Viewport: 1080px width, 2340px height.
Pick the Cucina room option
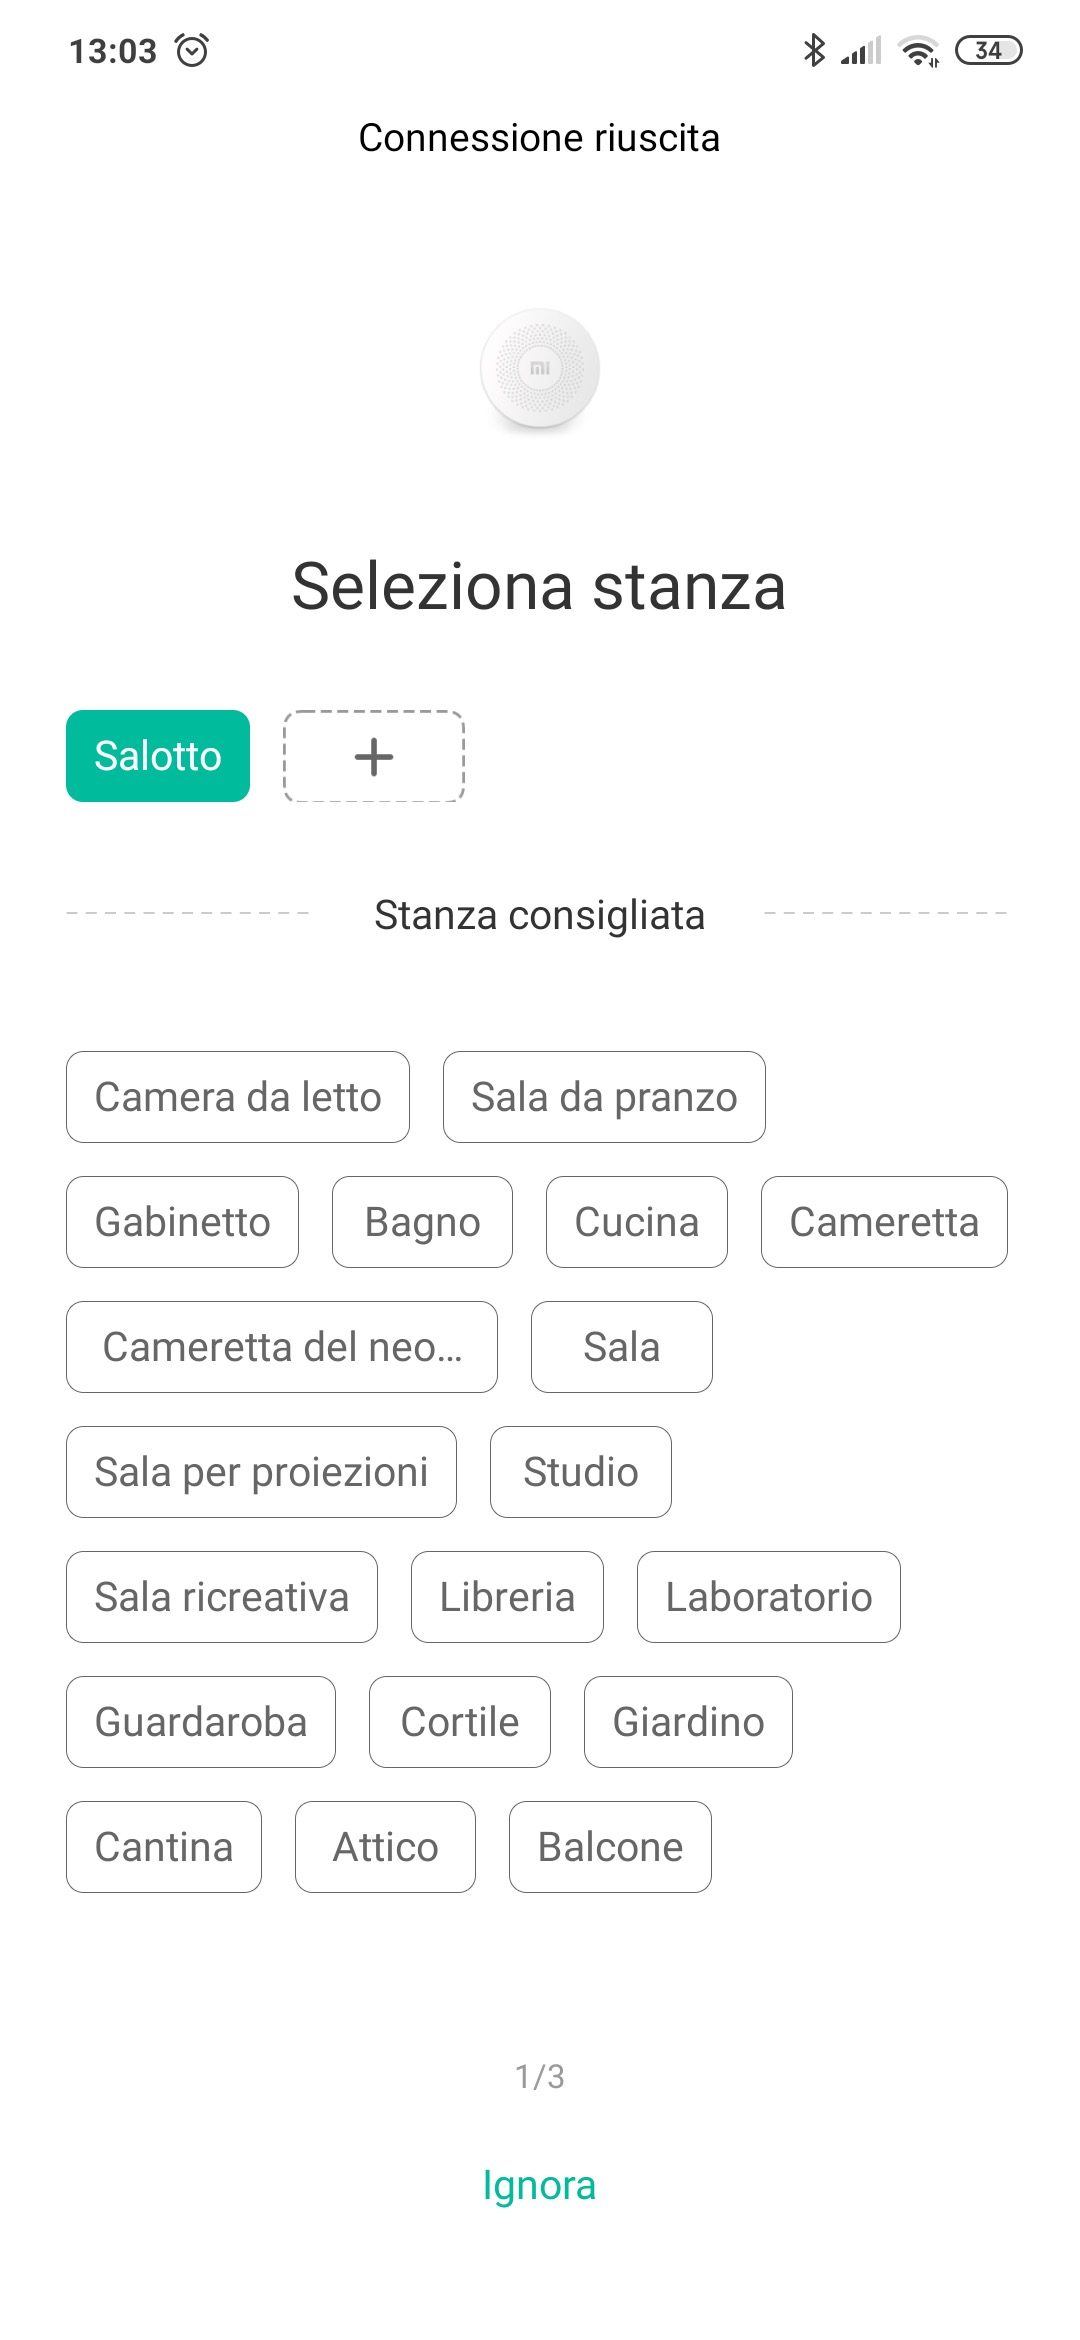pos(637,1222)
